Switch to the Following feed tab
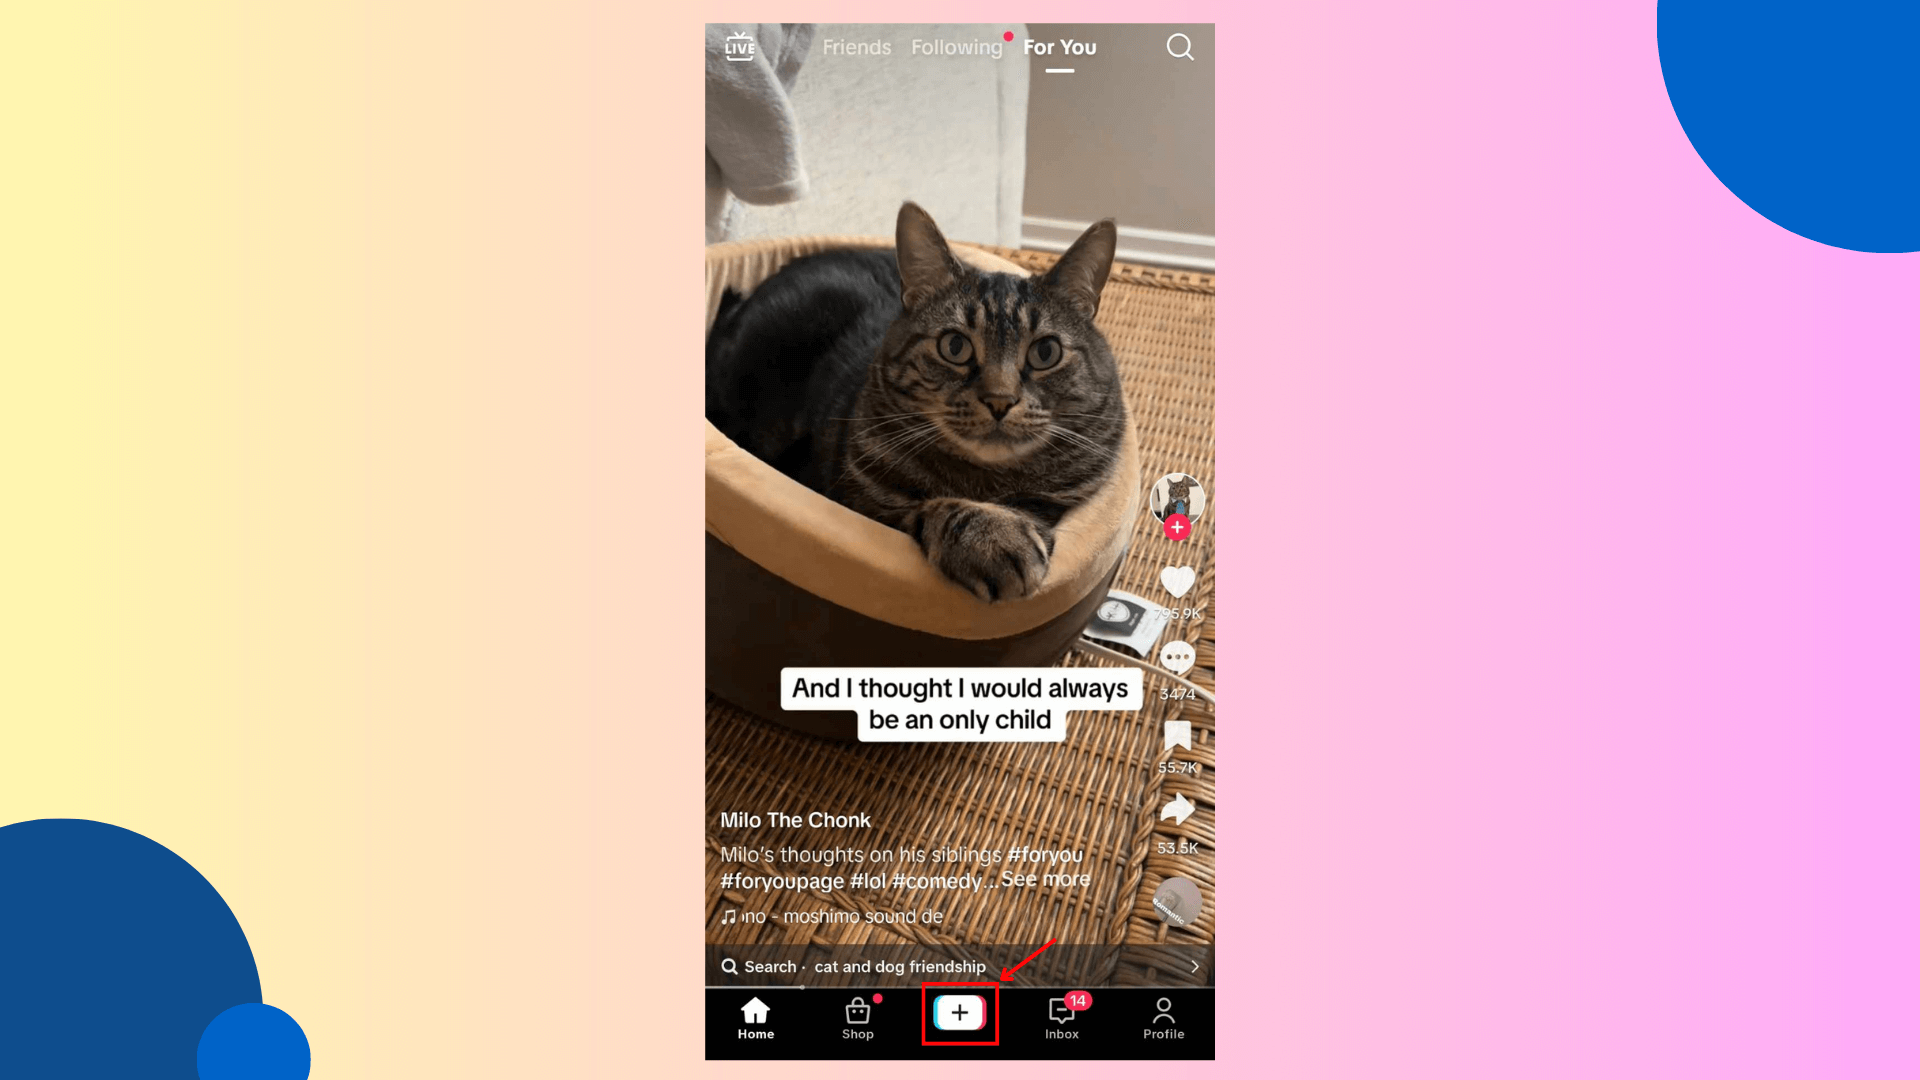 [x=957, y=47]
